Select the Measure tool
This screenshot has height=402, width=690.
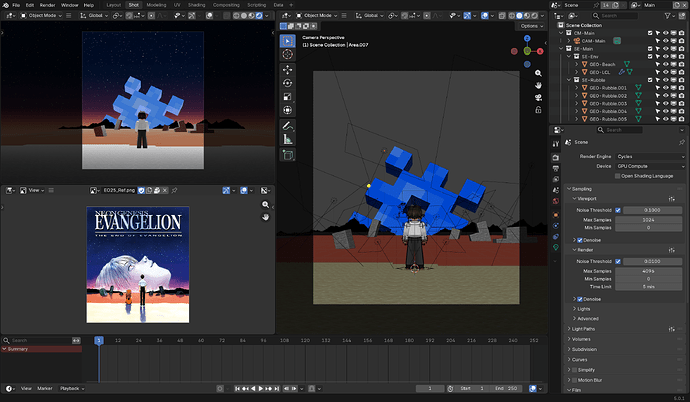[288, 139]
